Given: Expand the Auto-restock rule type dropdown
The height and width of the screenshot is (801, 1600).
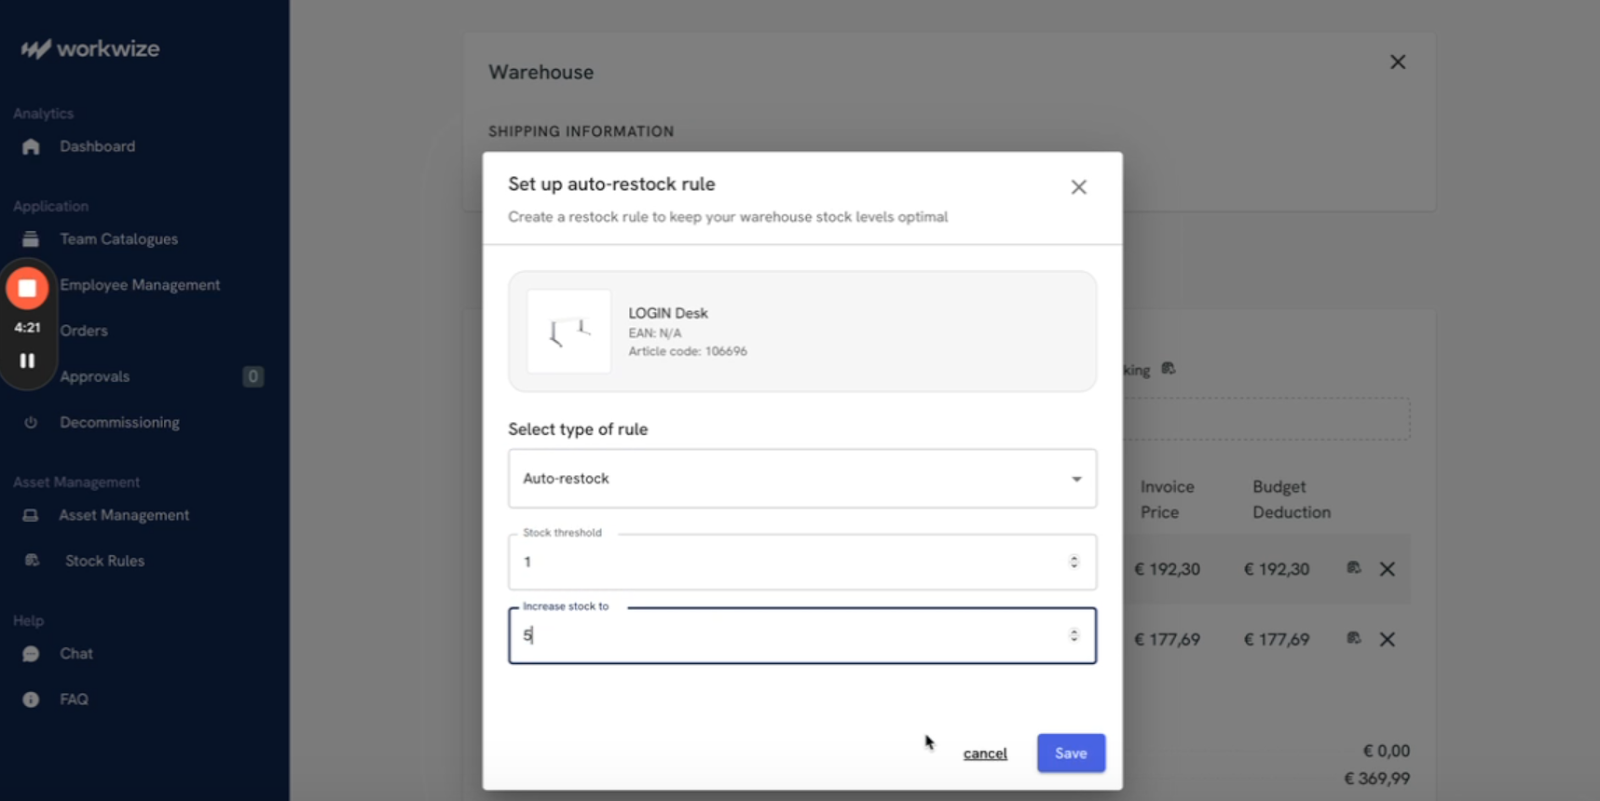Looking at the screenshot, I should 1076,479.
